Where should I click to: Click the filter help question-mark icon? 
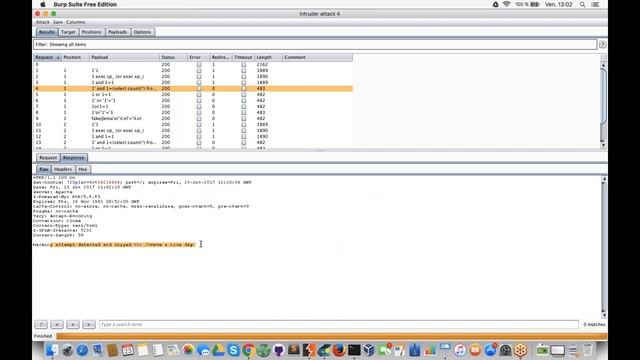coord(602,44)
